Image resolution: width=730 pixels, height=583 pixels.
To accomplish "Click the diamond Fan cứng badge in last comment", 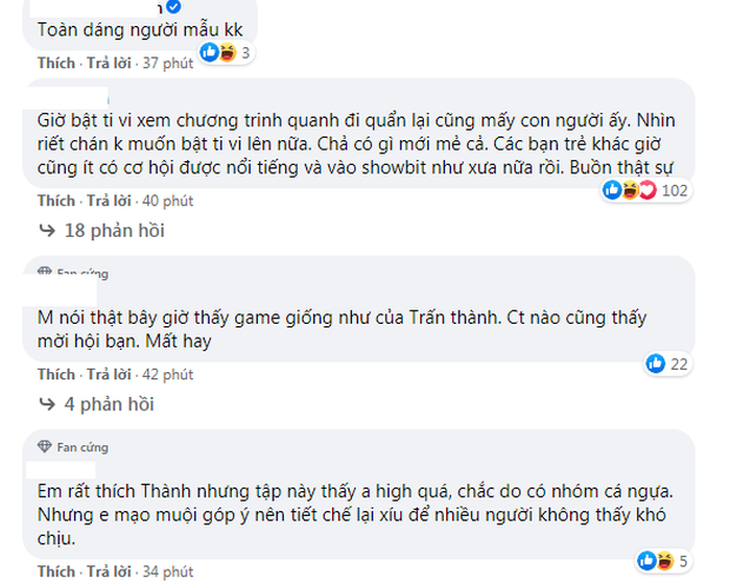I will 45,446.
